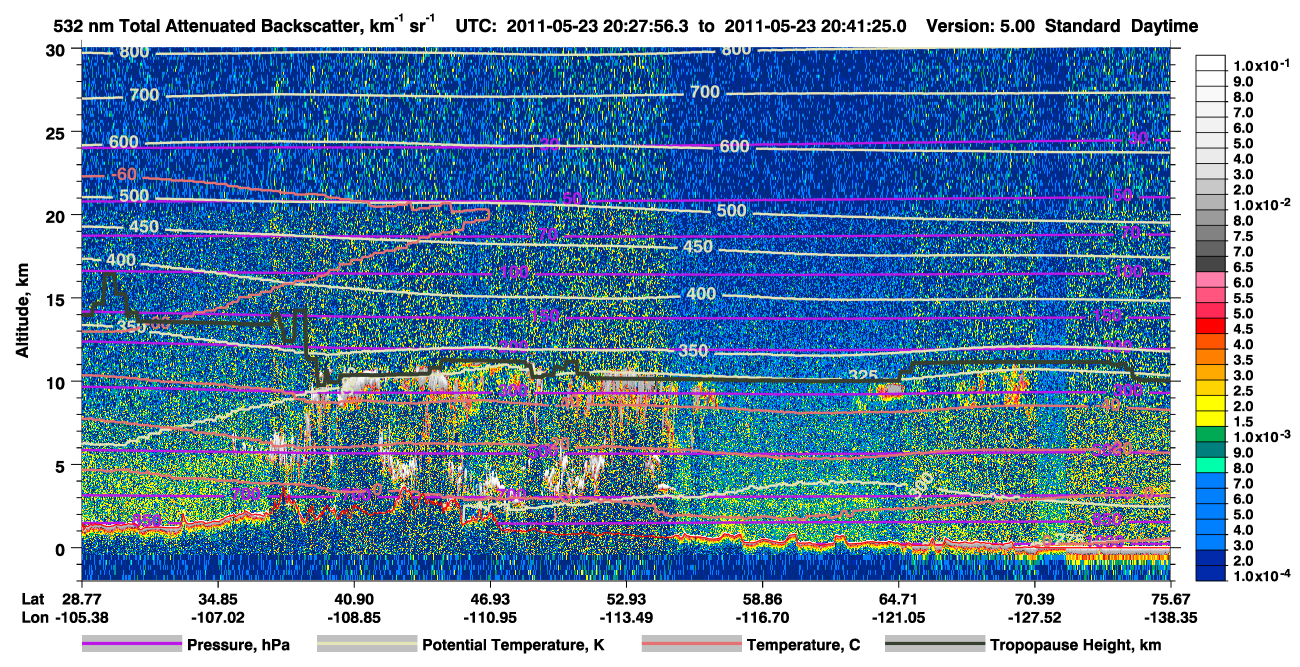Click the longitude value -127.52
Screen dimensions: 1300x667
(x=1034, y=617)
